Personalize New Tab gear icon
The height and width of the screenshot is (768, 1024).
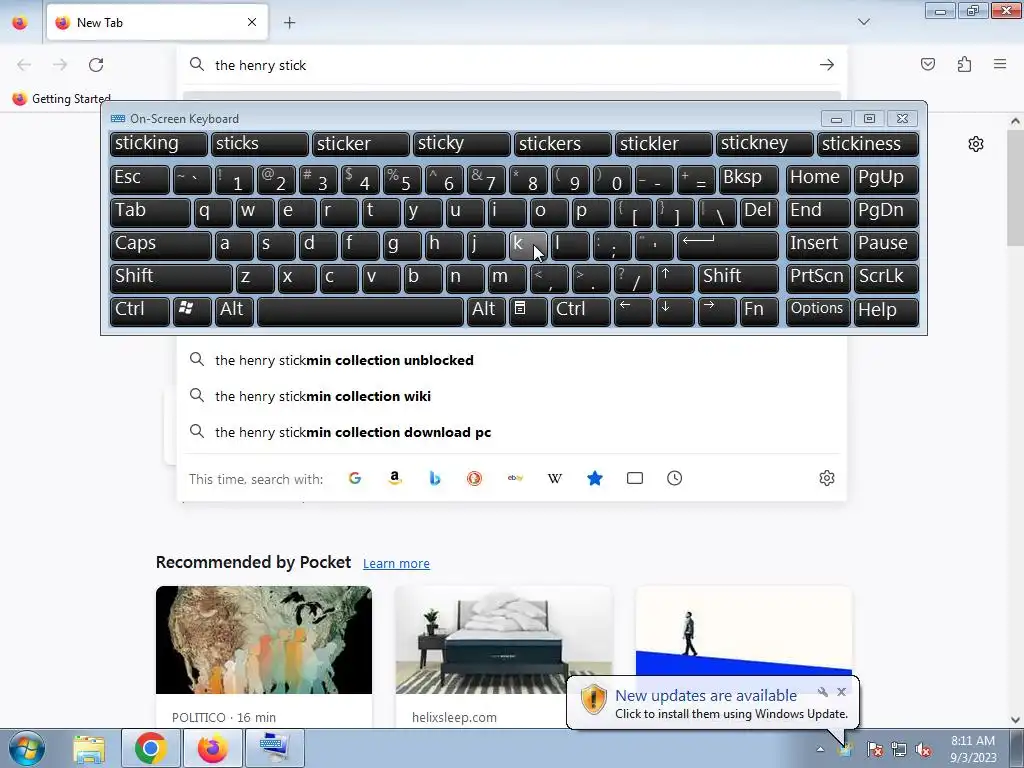976,144
